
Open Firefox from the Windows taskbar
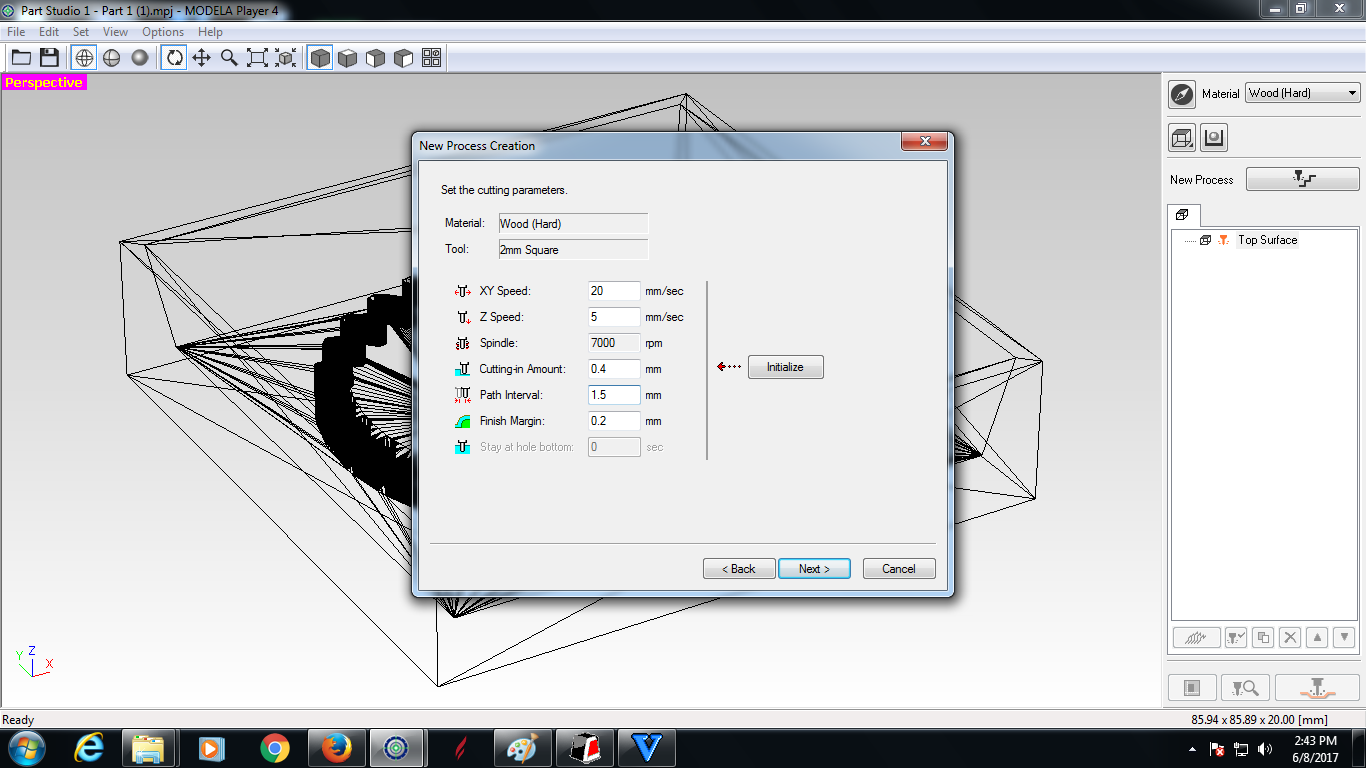336,748
